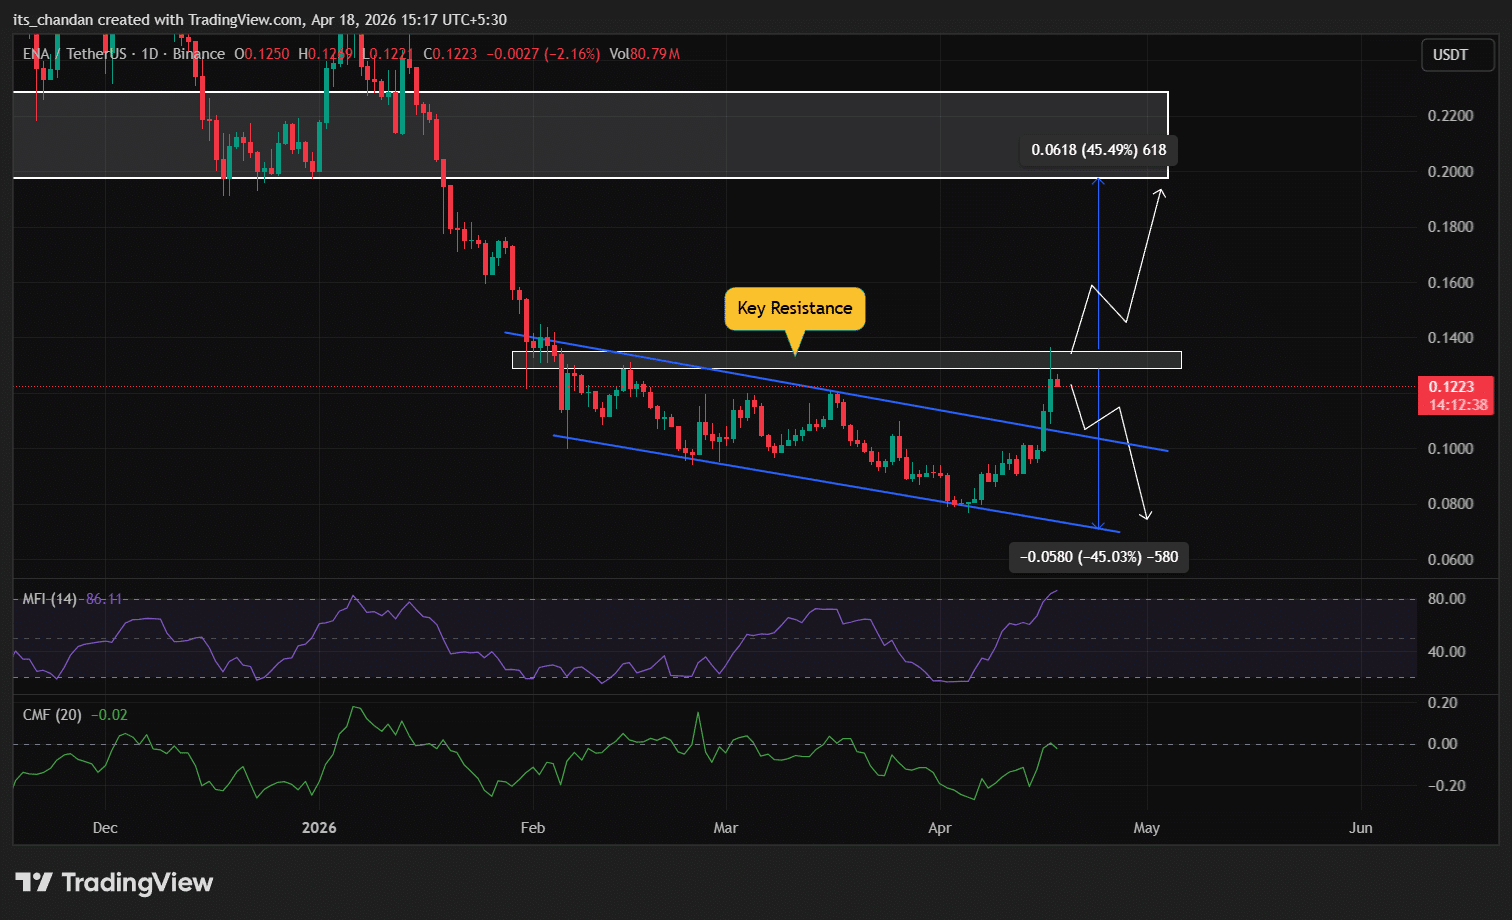Select the Feb label on time axis
The image size is (1512, 920).
(533, 828)
